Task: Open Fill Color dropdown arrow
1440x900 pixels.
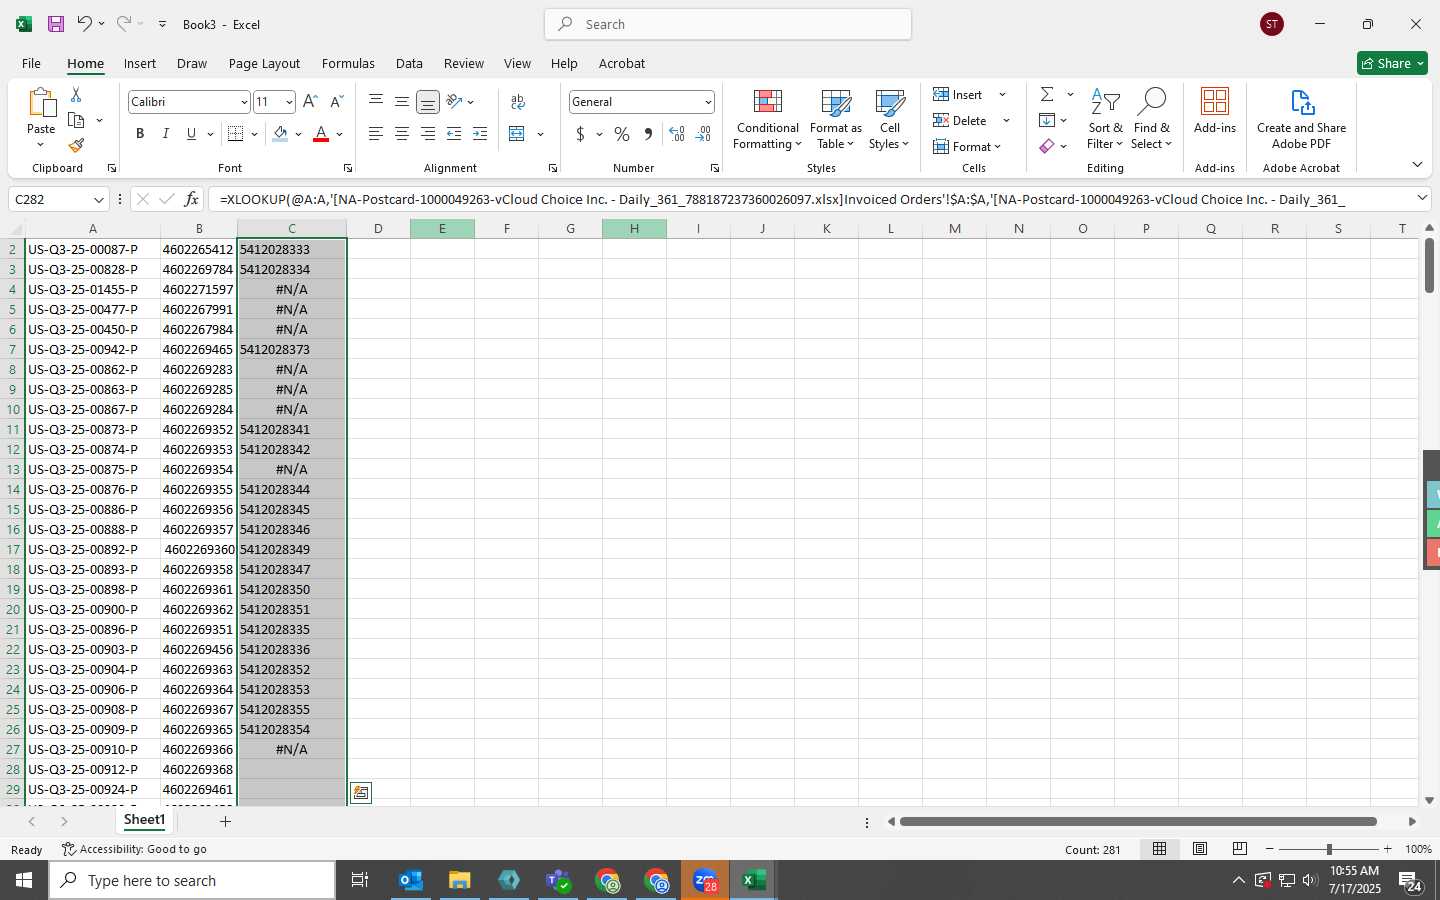Action: [x=298, y=134]
